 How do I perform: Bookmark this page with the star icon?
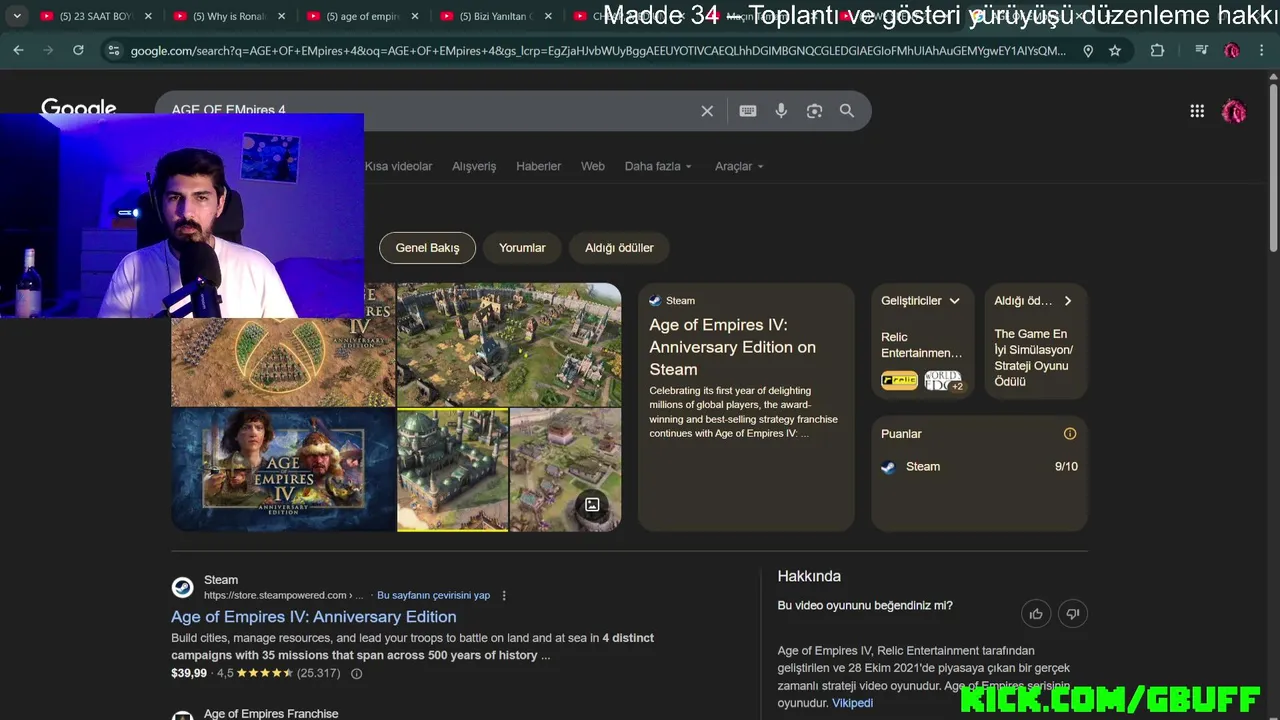(1115, 50)
